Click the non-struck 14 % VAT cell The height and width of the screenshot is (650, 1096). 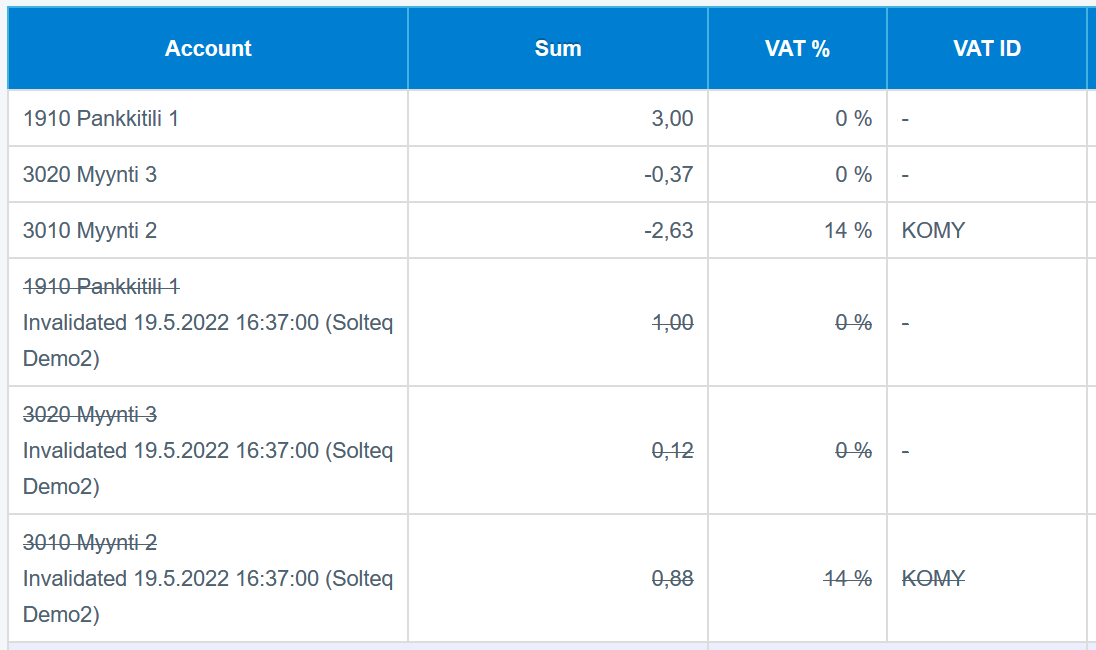(848, 231)
